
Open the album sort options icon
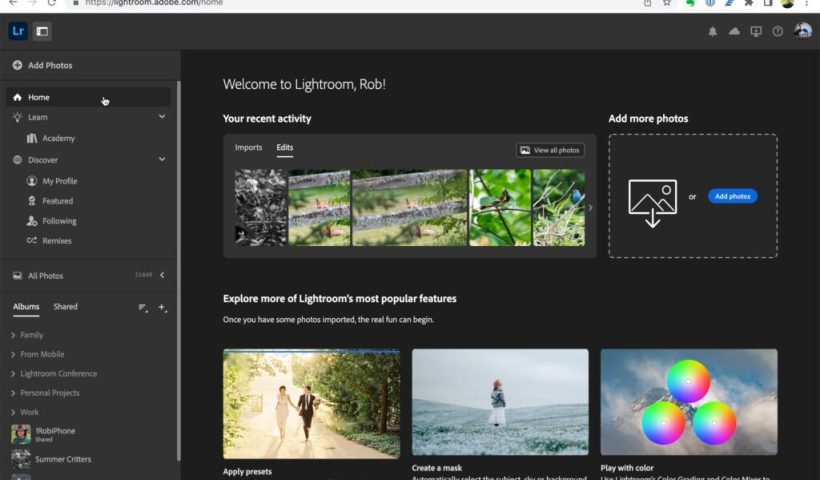coord(142,308)
